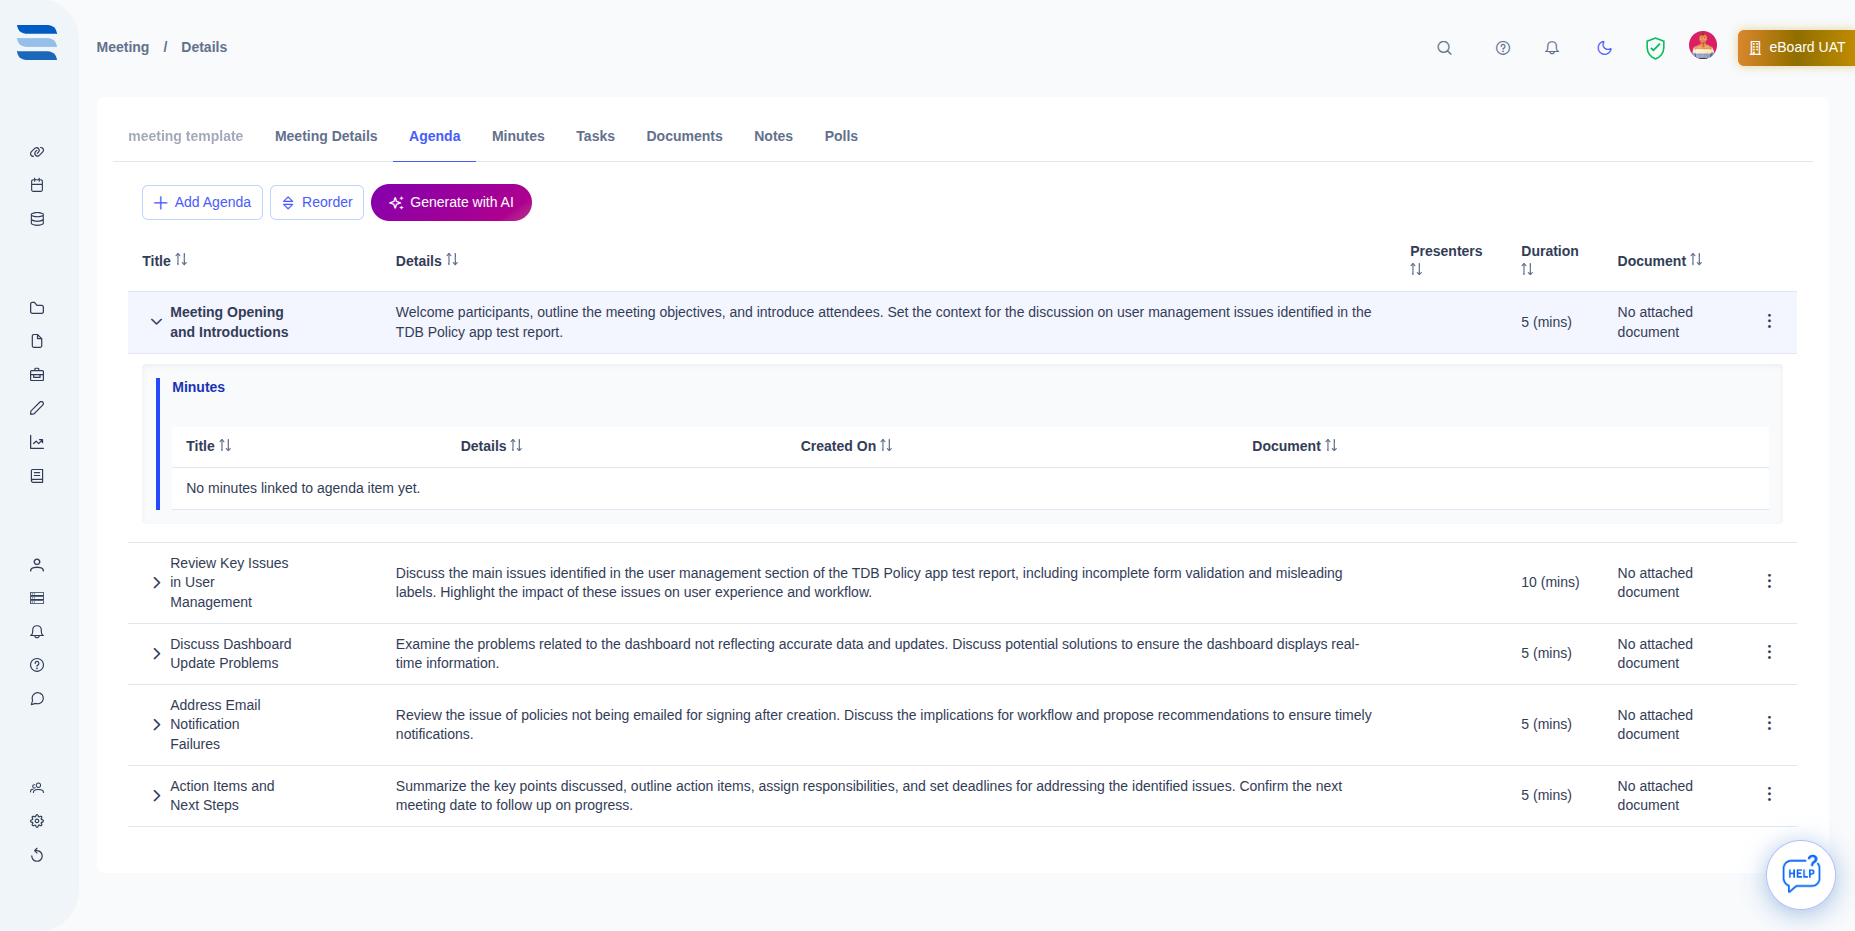Viewport: 1855px width, 931px height.
Task: Switch to the Minutes tab
Action: (x=517, y=136)
